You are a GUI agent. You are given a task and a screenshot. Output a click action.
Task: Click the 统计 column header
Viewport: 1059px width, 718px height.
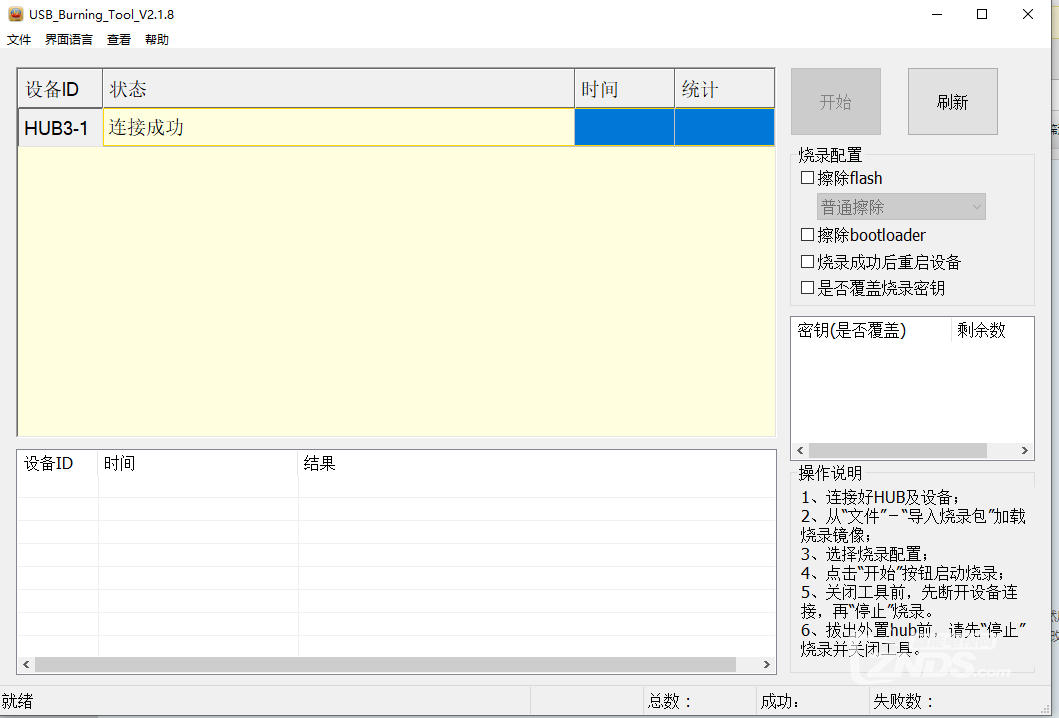[723, 88]
